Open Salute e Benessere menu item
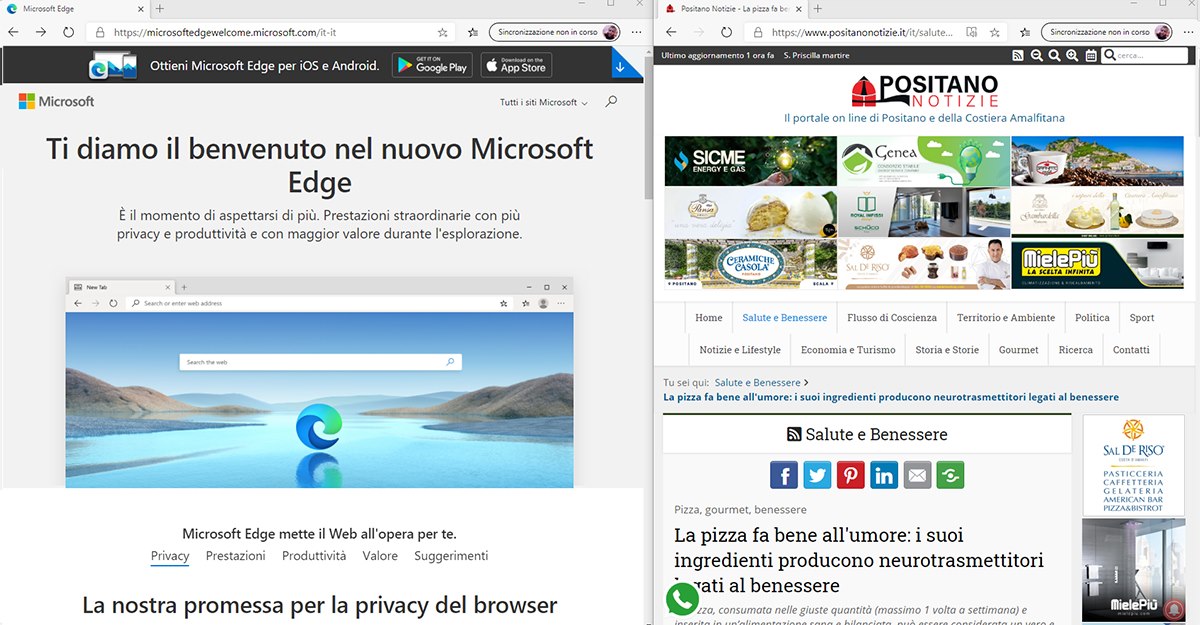Viewport: 1200px width, 625px height. (x=785, y=318)
